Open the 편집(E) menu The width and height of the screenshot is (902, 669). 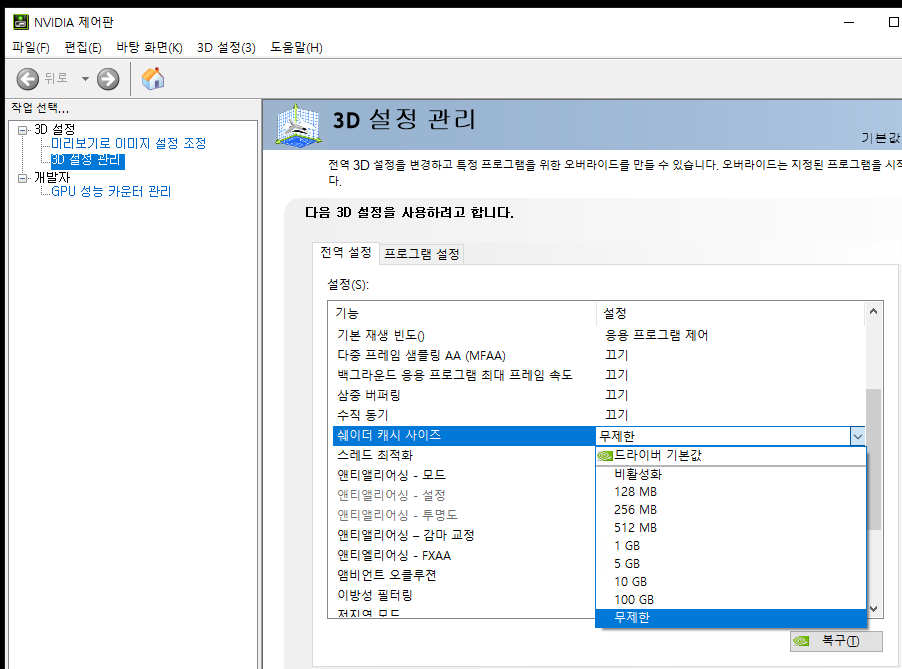click(x=83, y=47)
